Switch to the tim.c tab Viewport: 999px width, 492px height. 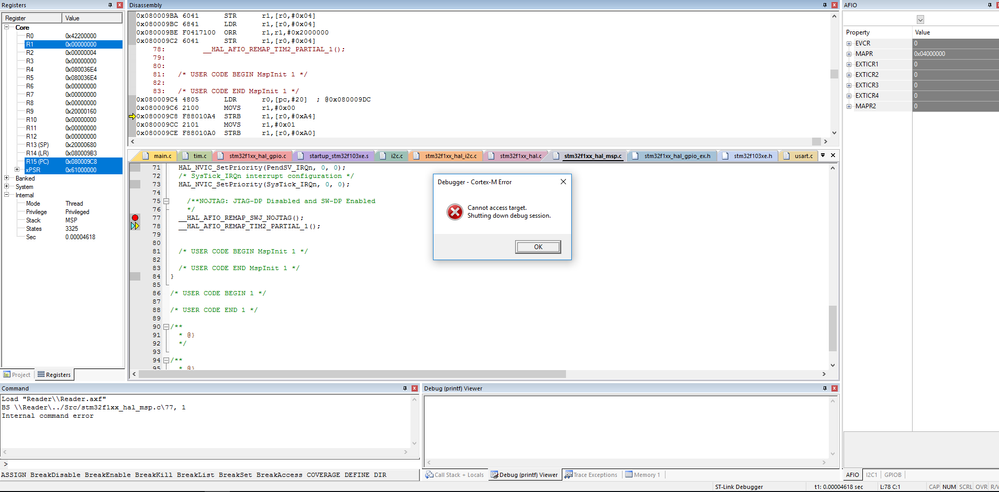click(x=195, y=156)
